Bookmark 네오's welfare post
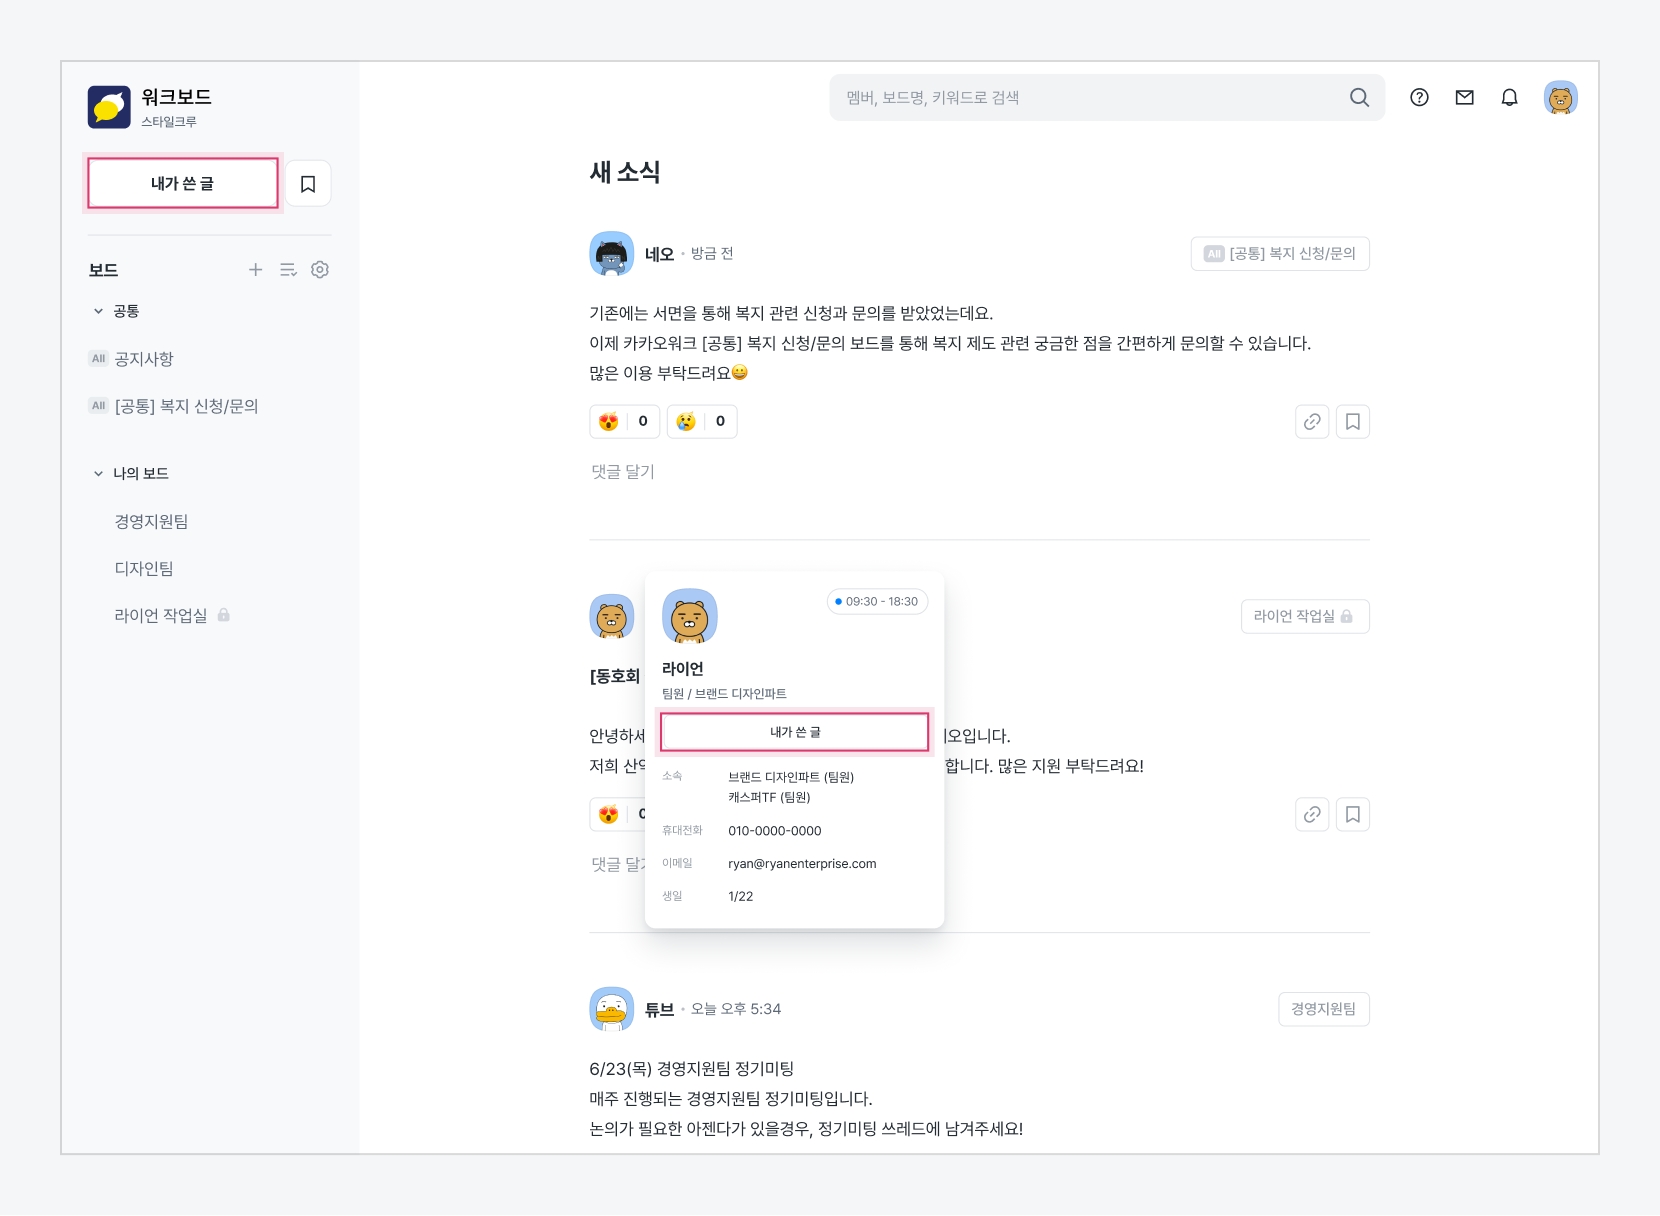1660x1216 pixels. [x=1352, y=422]
